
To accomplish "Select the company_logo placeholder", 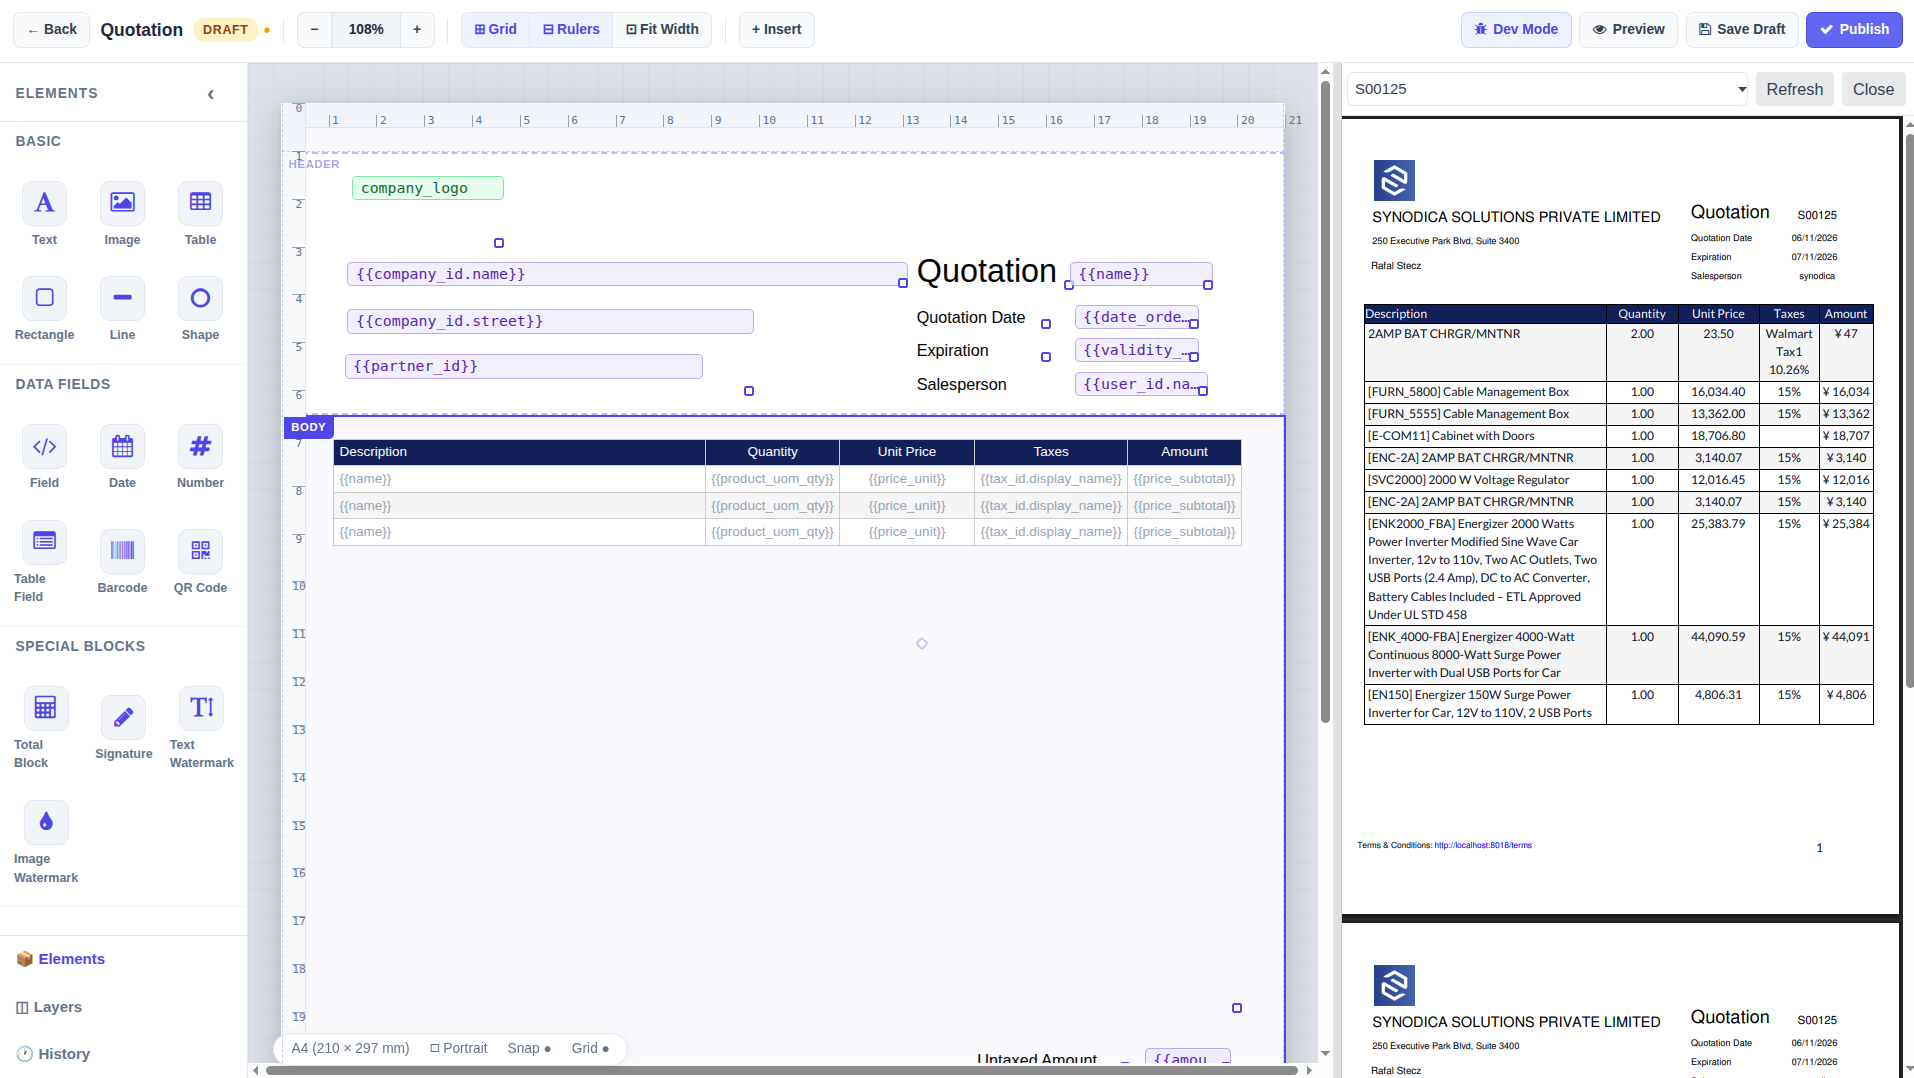I will (428, 188).
